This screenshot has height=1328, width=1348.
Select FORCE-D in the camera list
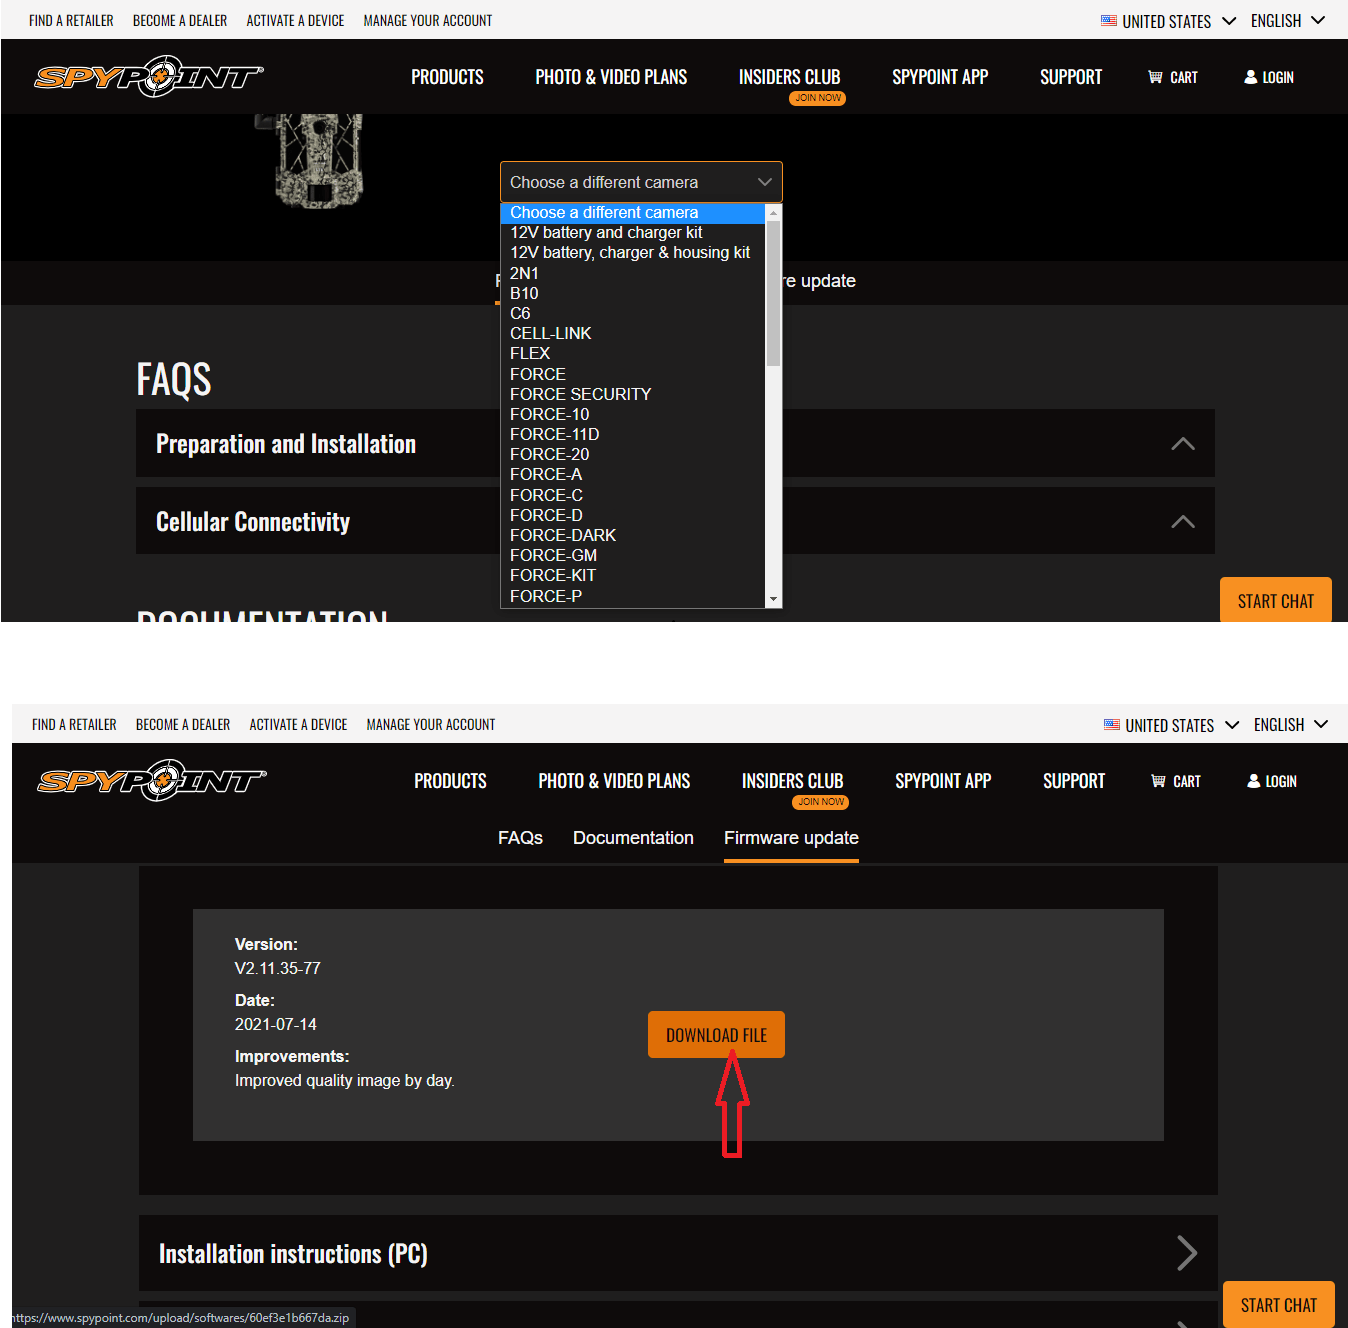[x=632, y=515]
